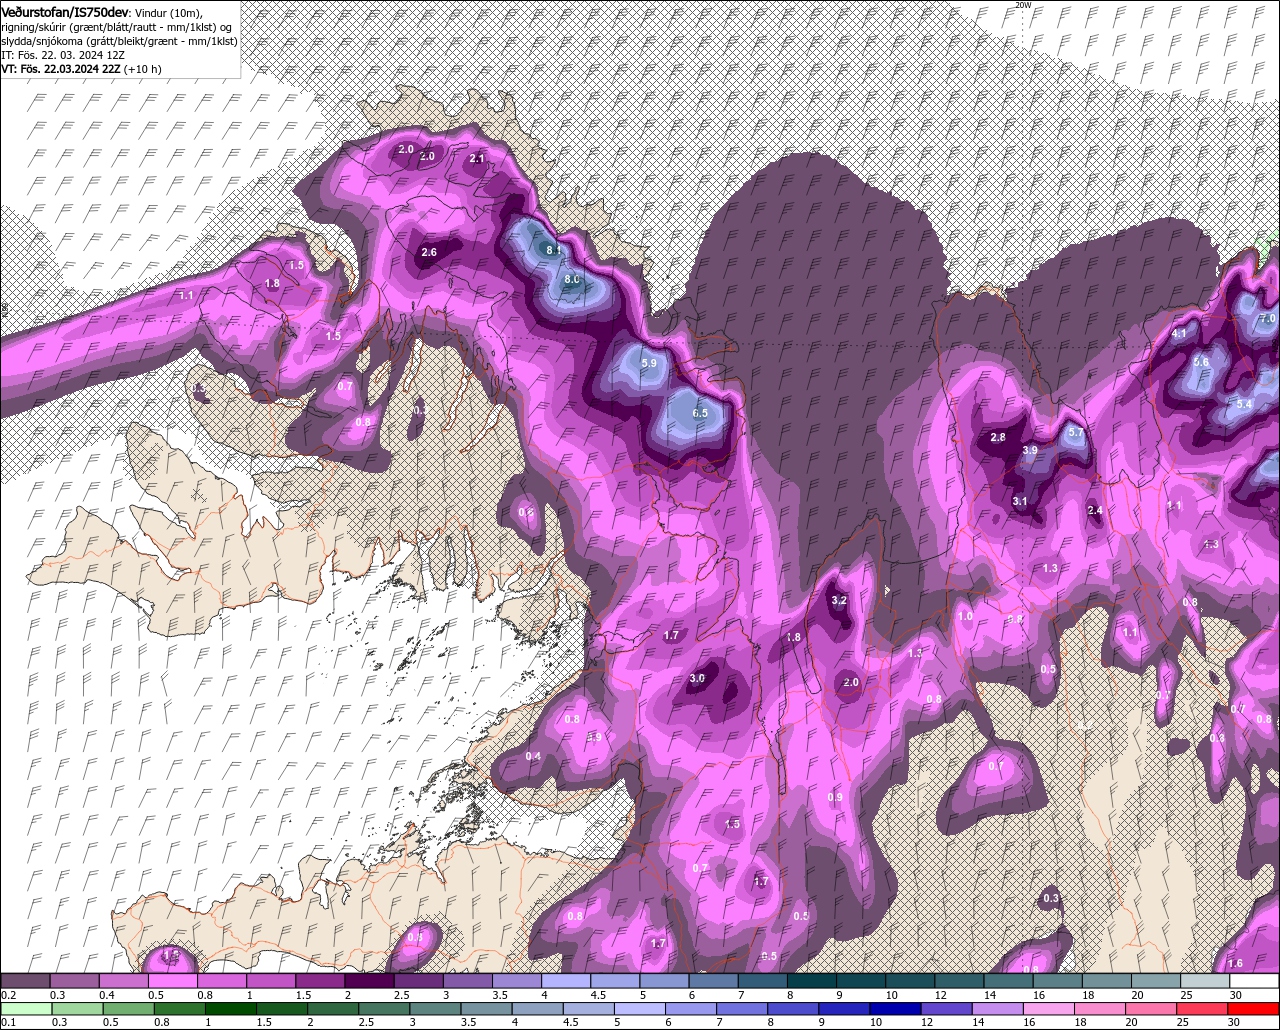
Task: Click the 0.4 label in the snow legend
Action: tap(106, 995)
